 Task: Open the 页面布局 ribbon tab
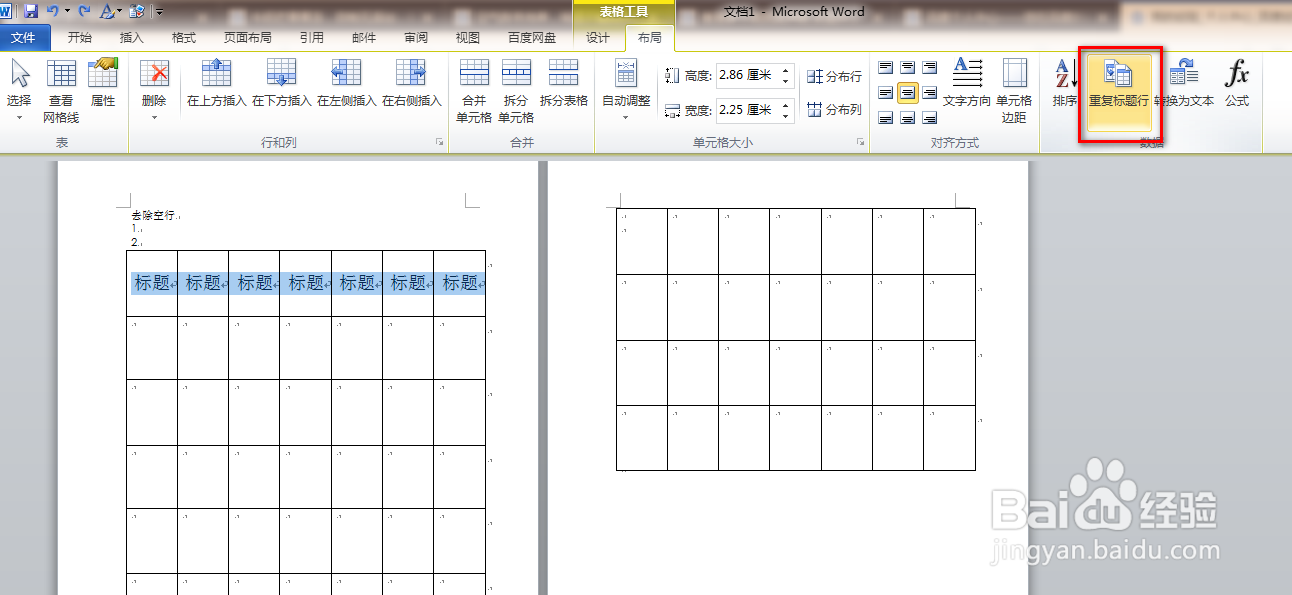[248, 38]
